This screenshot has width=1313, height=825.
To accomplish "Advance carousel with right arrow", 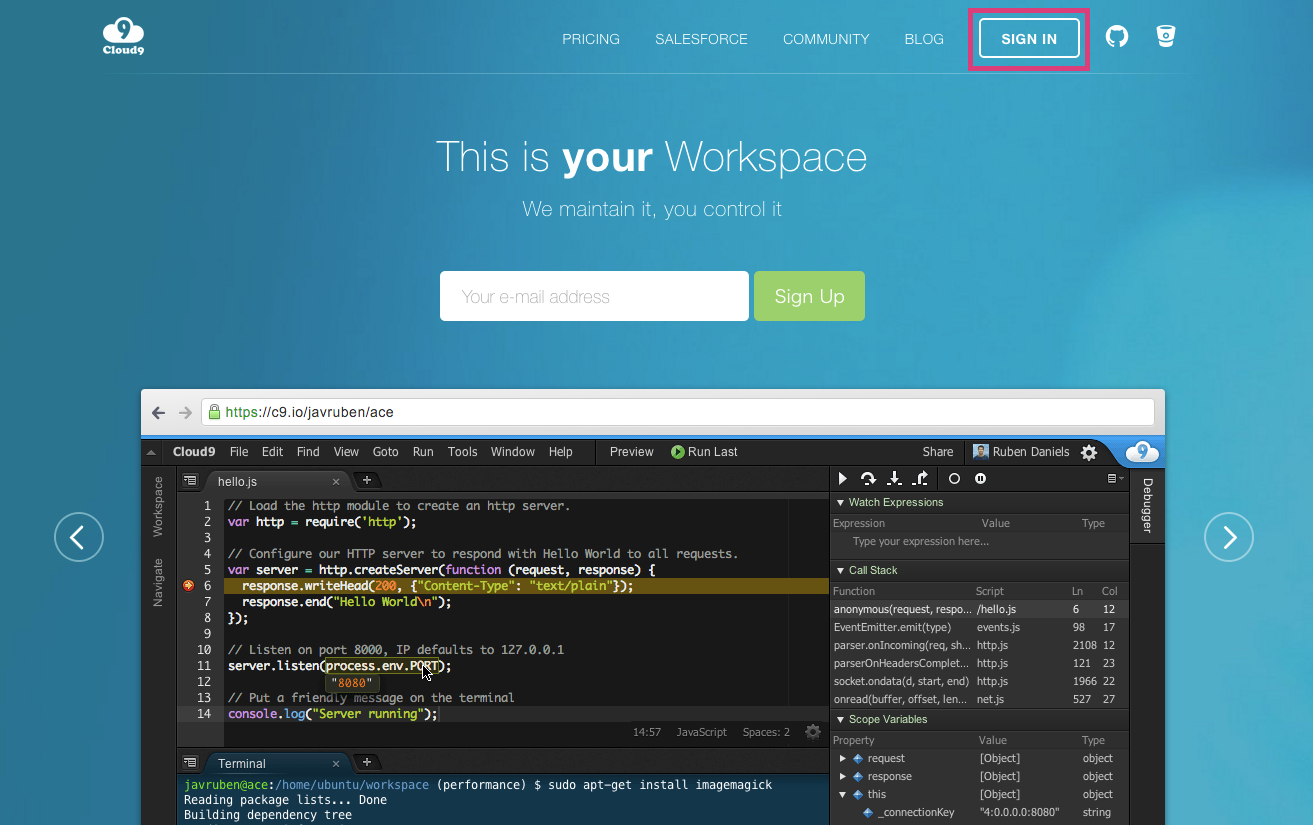I will [x=1228, y=537].
